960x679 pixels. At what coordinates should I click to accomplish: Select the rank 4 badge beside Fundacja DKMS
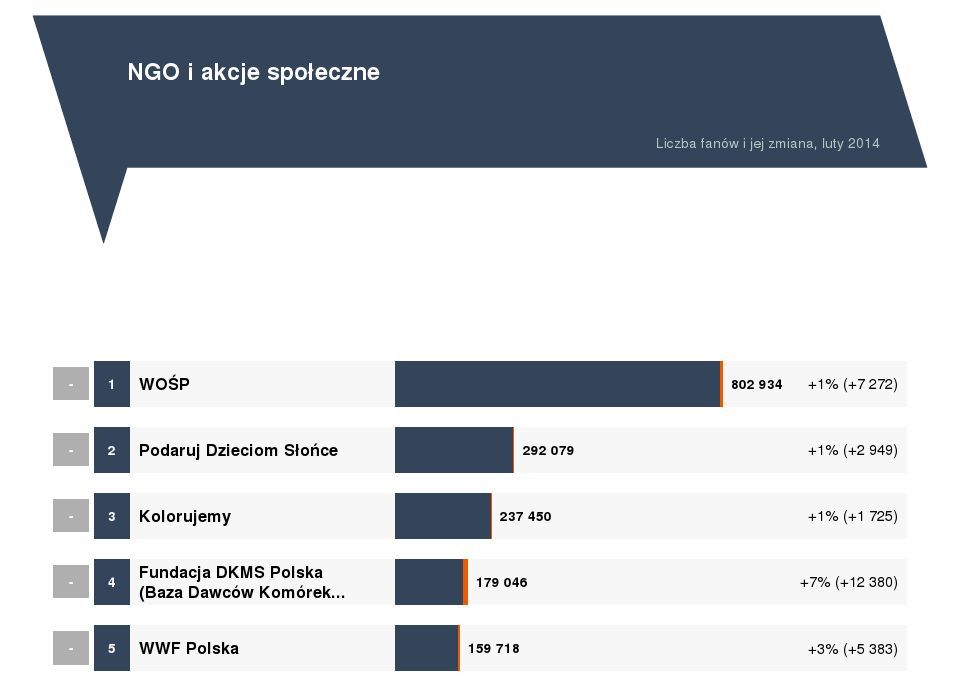click(x=112, y=582)
